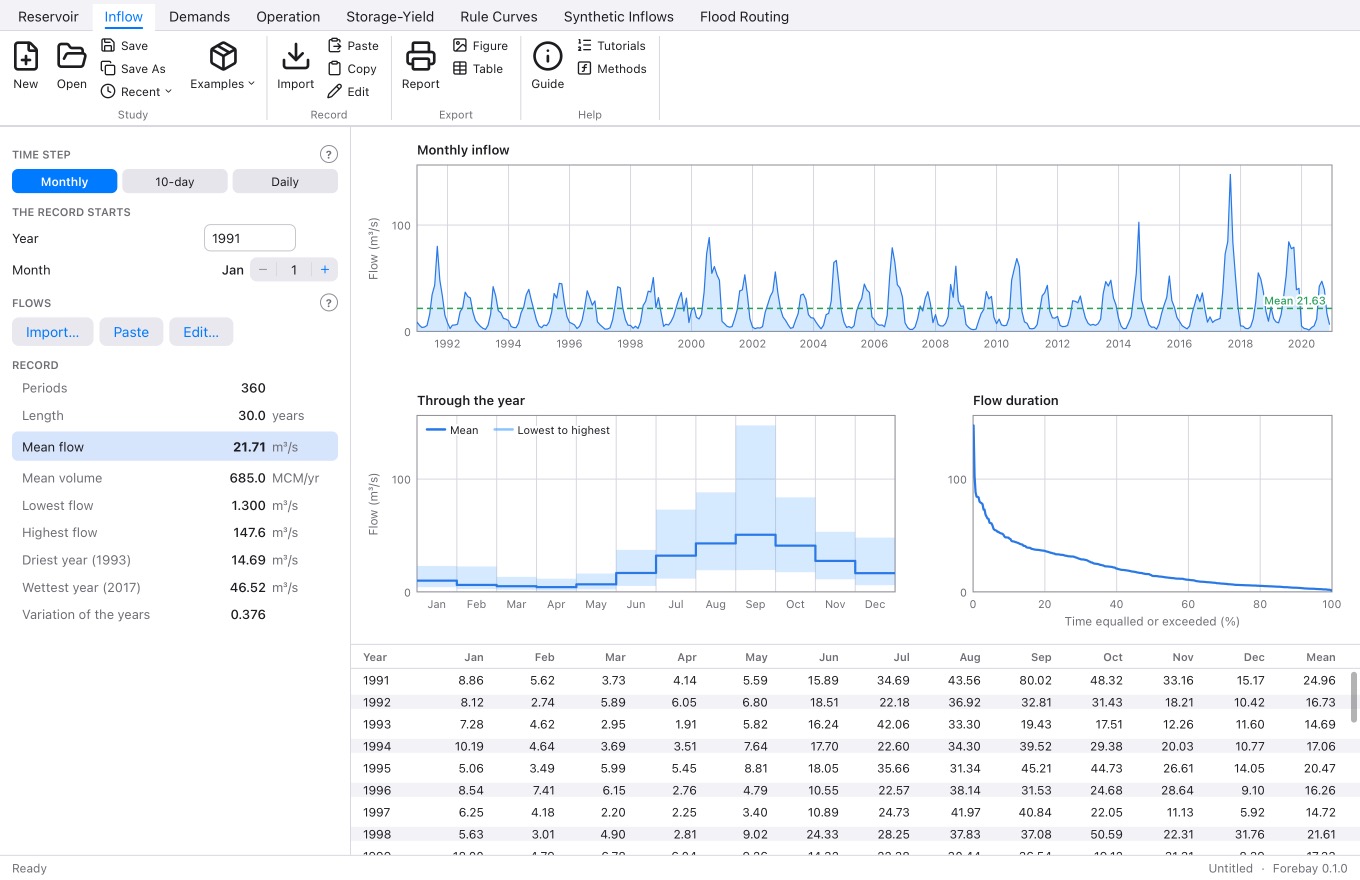Open Tutorials in the Help group
This screenshot has width=1360, height=880.
click(x=612, y=46)
